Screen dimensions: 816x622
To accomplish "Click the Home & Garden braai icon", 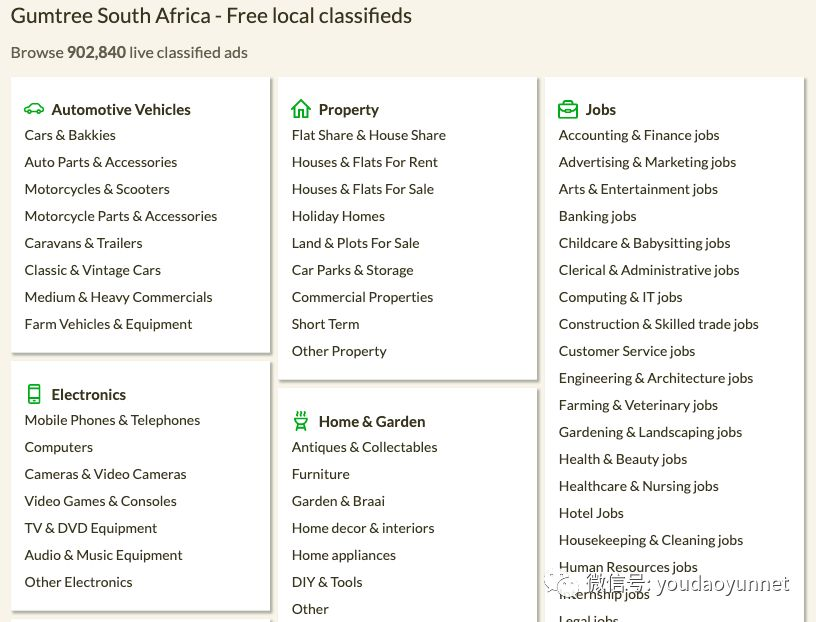I will 301,421.
